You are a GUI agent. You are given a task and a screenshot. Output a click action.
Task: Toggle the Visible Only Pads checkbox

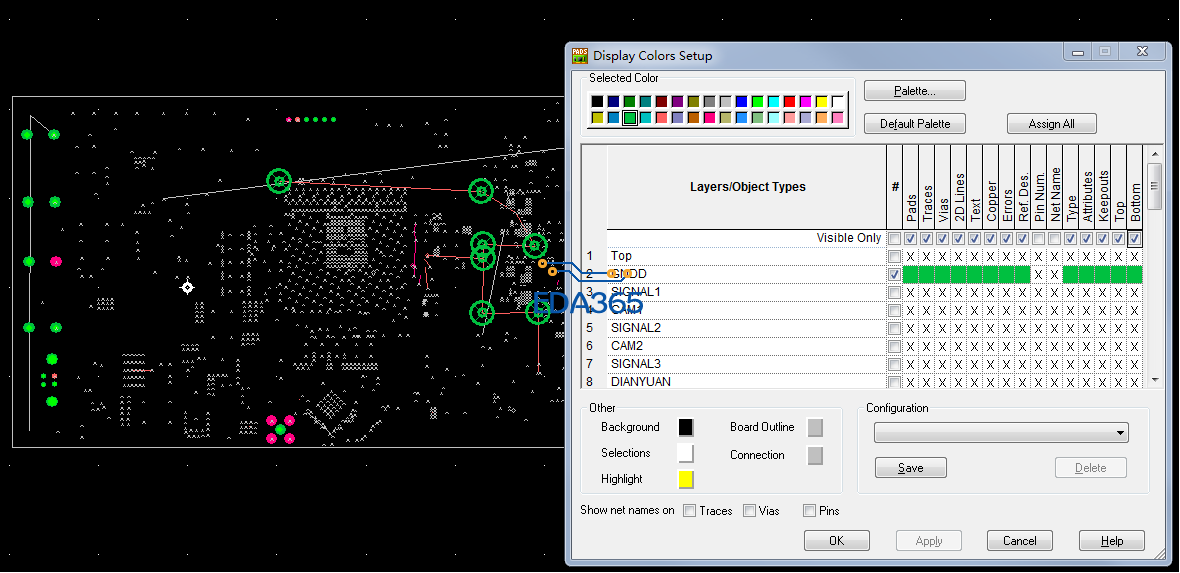coord(911,238)
